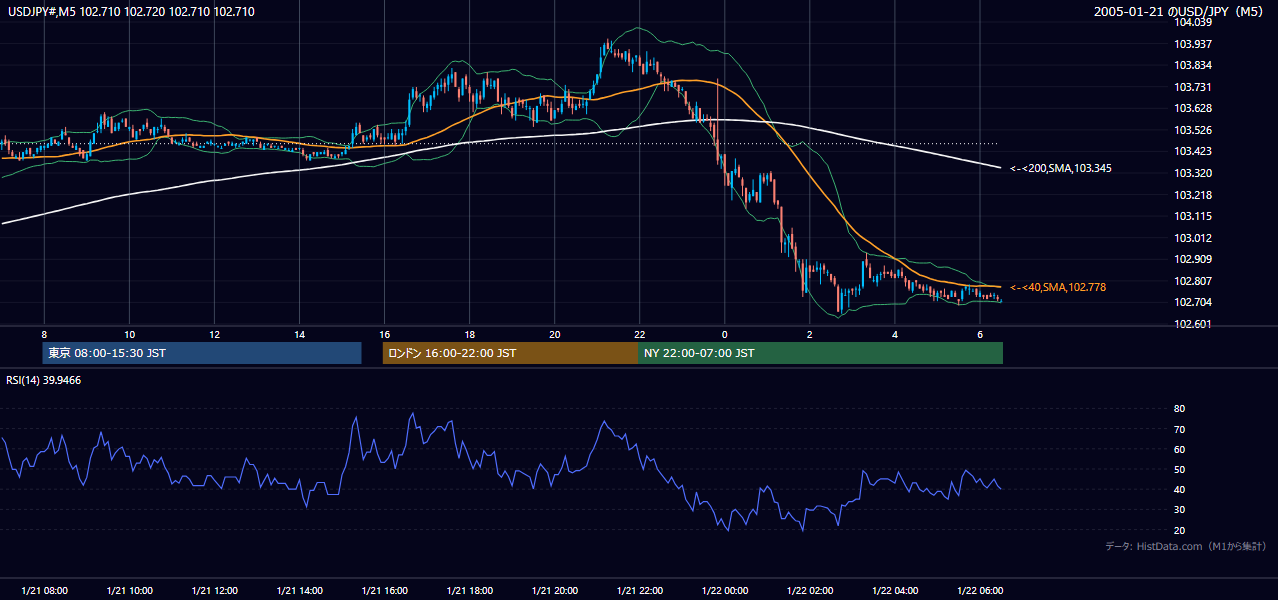Click the 1/21 12:00 time label
Screen dimensions: 1278x600
click(x=214, y=590)
